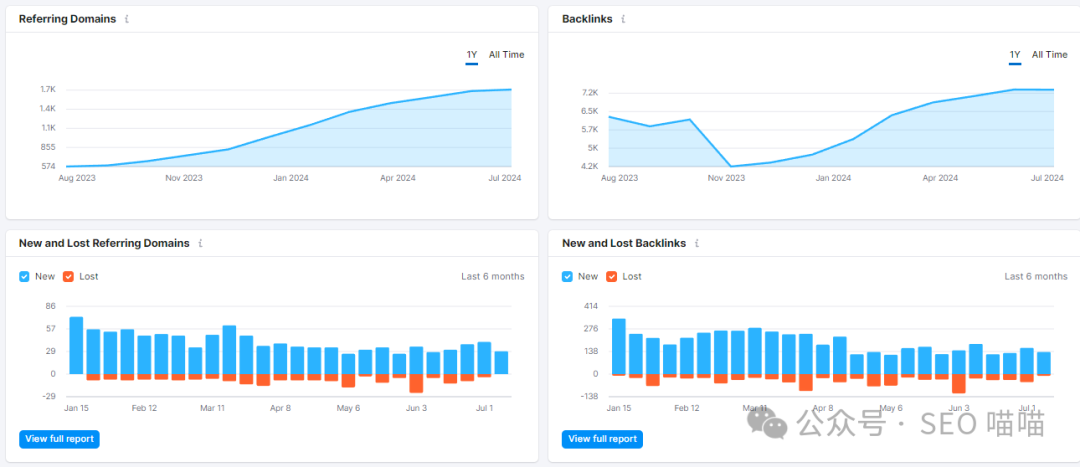The width and height of the screenshot is (1080, 467).
Task: Click the info icon beside Referring Domains title
Action: (127, 19)
